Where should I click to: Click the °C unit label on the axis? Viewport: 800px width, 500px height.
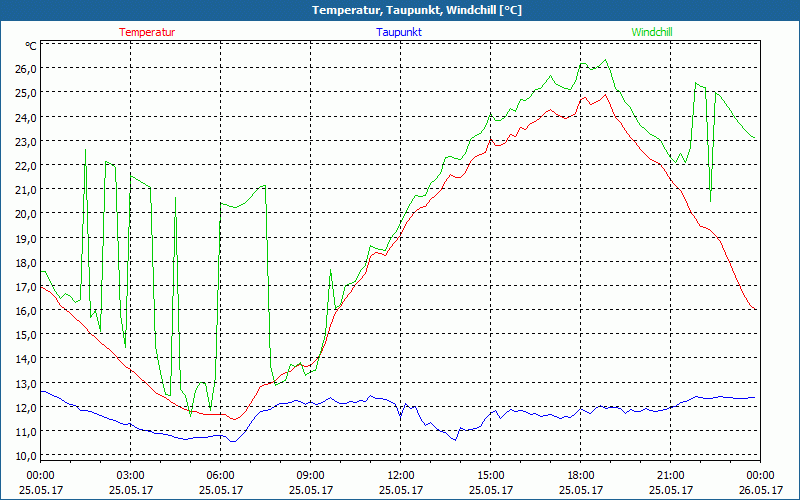(x=31, y=46)
